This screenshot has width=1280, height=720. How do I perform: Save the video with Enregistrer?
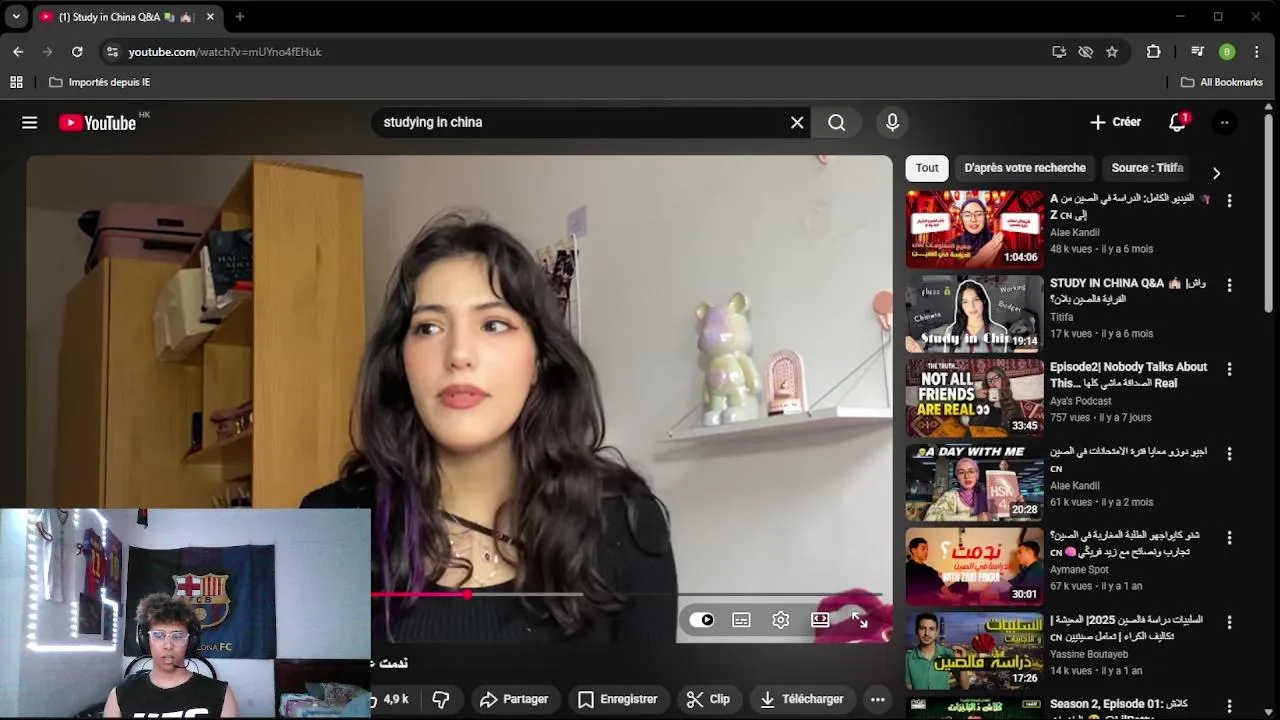[x=617, y=699]
